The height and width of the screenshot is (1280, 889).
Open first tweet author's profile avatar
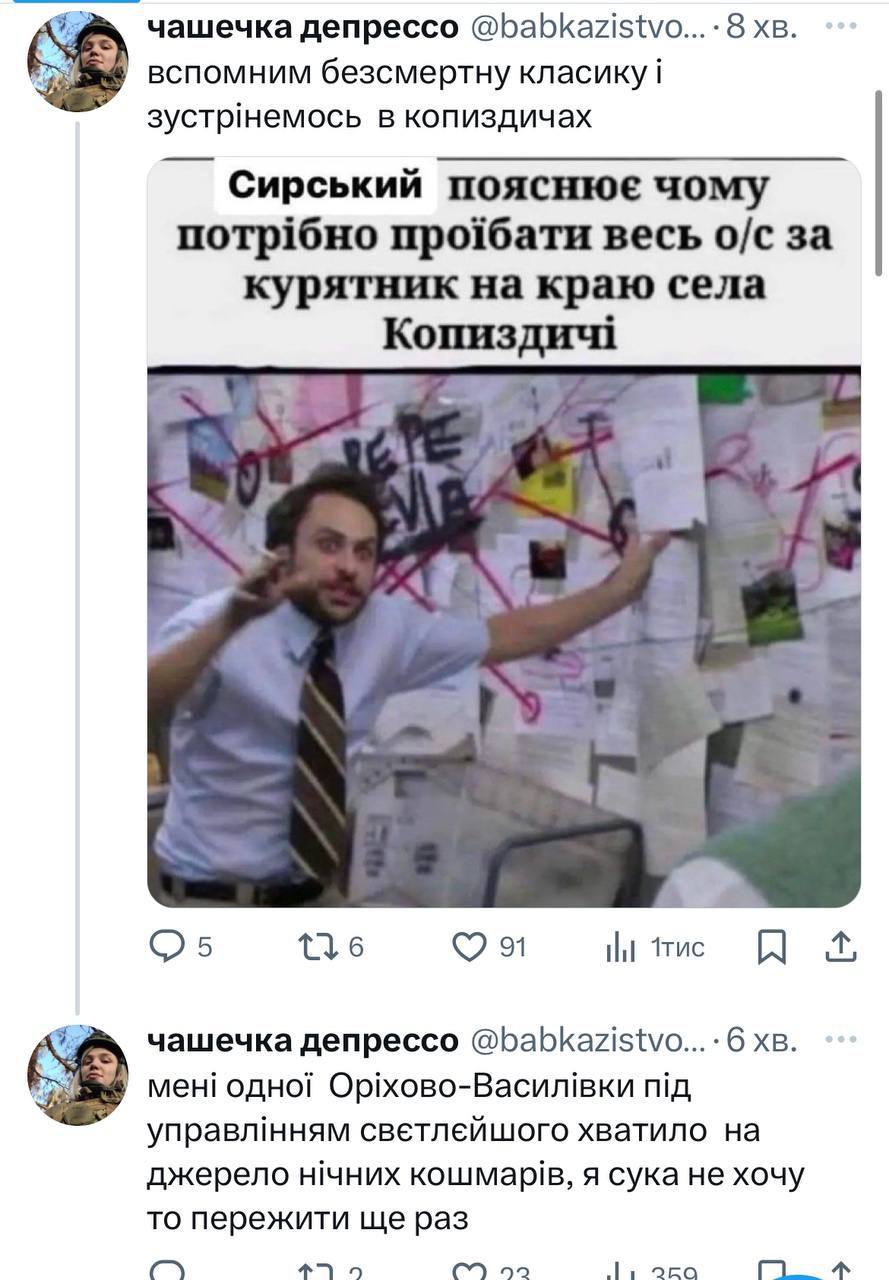pyautogui.click(x=77, y=61)
